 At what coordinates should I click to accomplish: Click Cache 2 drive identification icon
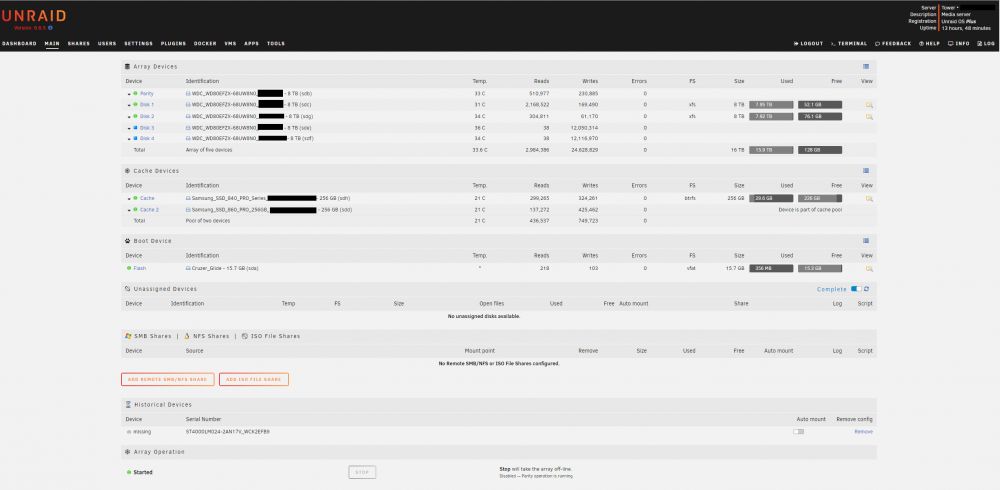pyautogui.click(x=188, y=209)
